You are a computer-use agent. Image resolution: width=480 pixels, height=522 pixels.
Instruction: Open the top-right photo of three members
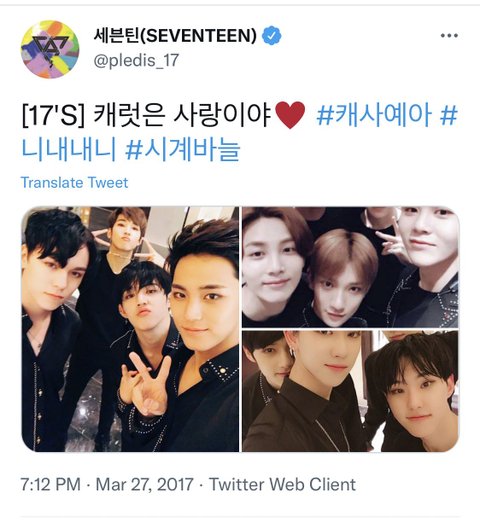pyautogui.click(x=350, y=267)
